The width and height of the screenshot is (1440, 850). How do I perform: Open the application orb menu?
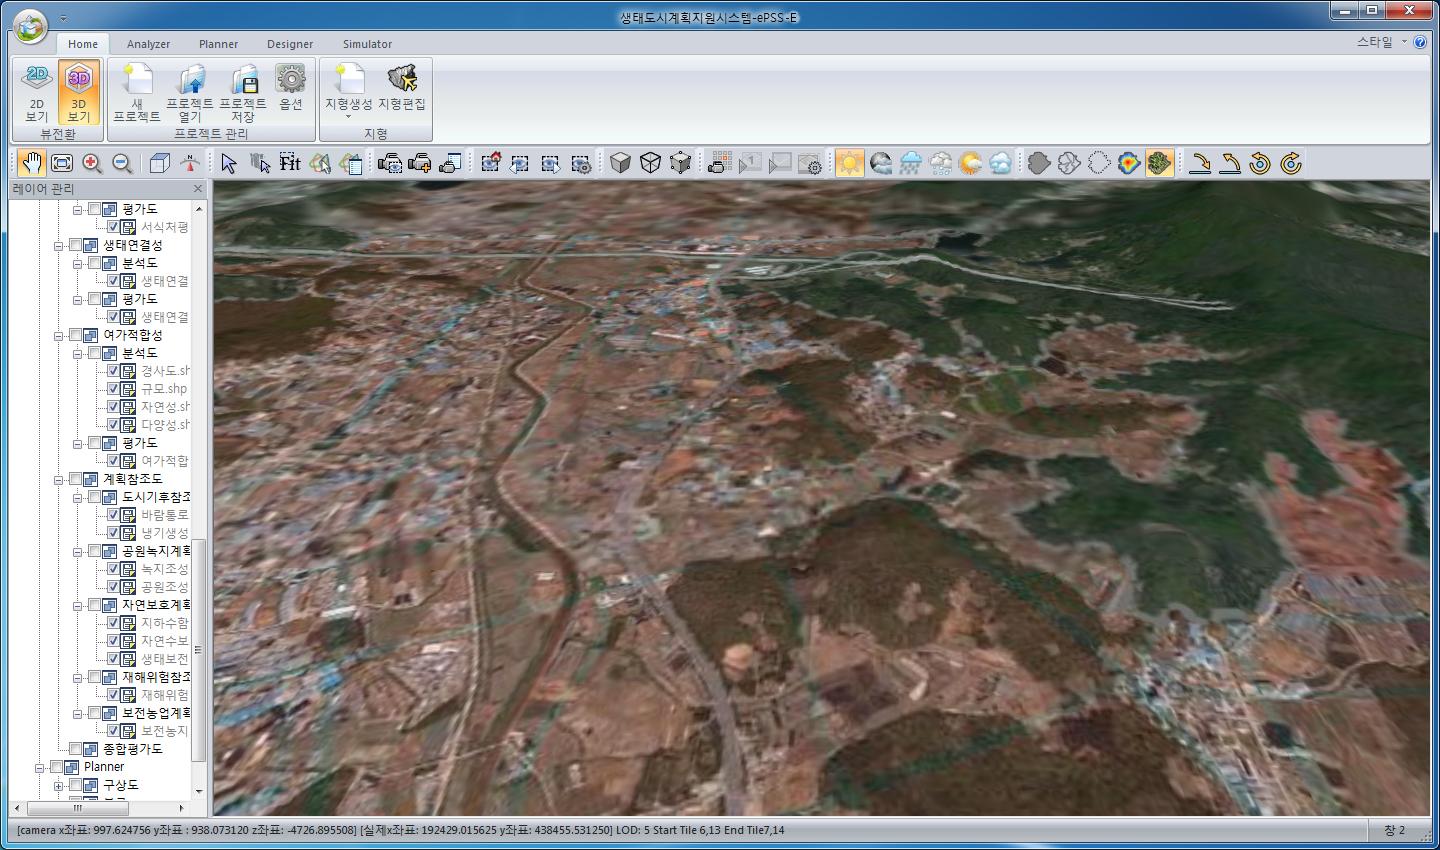[x=31, y=27]
